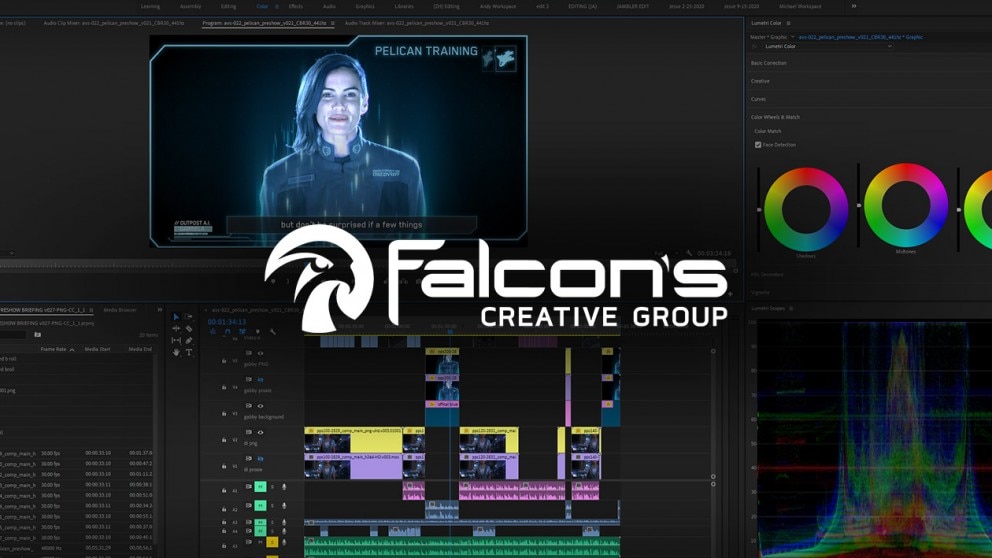Click the Media Start column header
992x558 pixels.
(97, 349)
